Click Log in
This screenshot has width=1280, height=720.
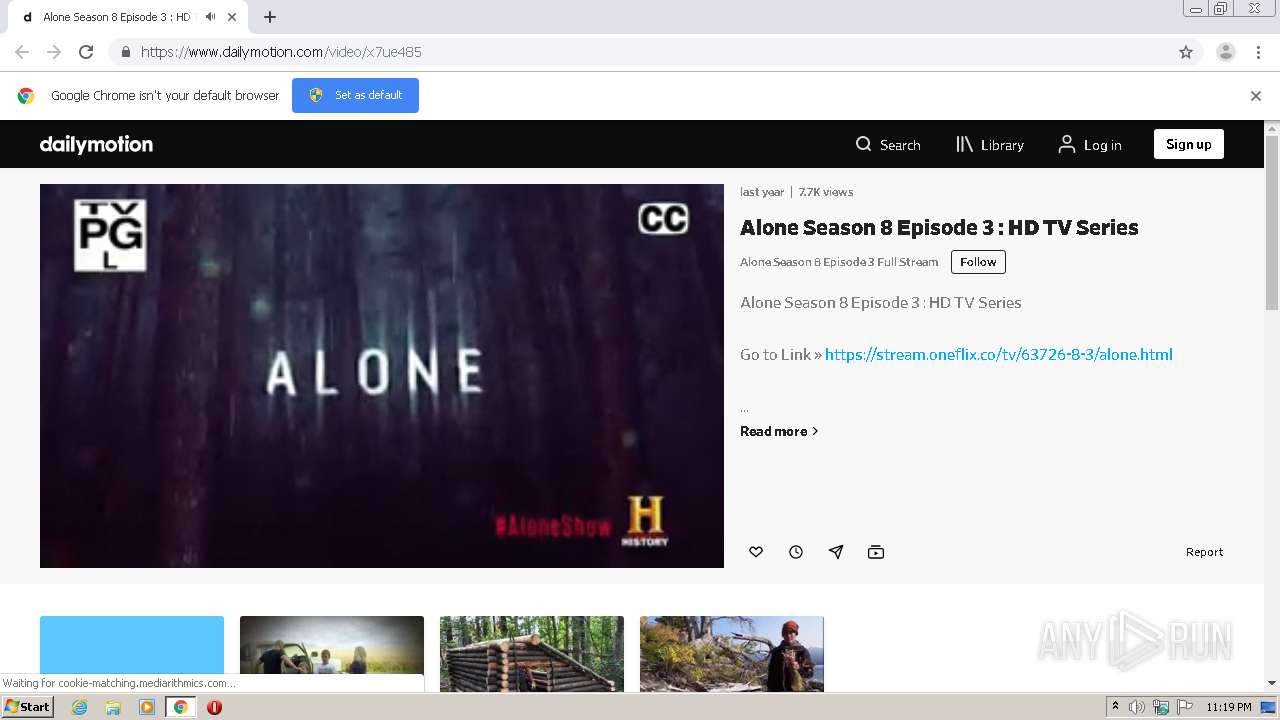click(x=1090, y=145)
